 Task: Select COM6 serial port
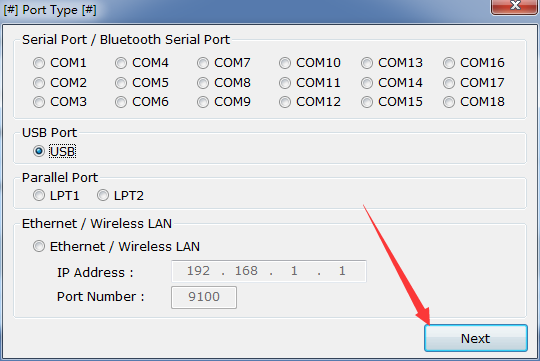[x=121, y=102]
